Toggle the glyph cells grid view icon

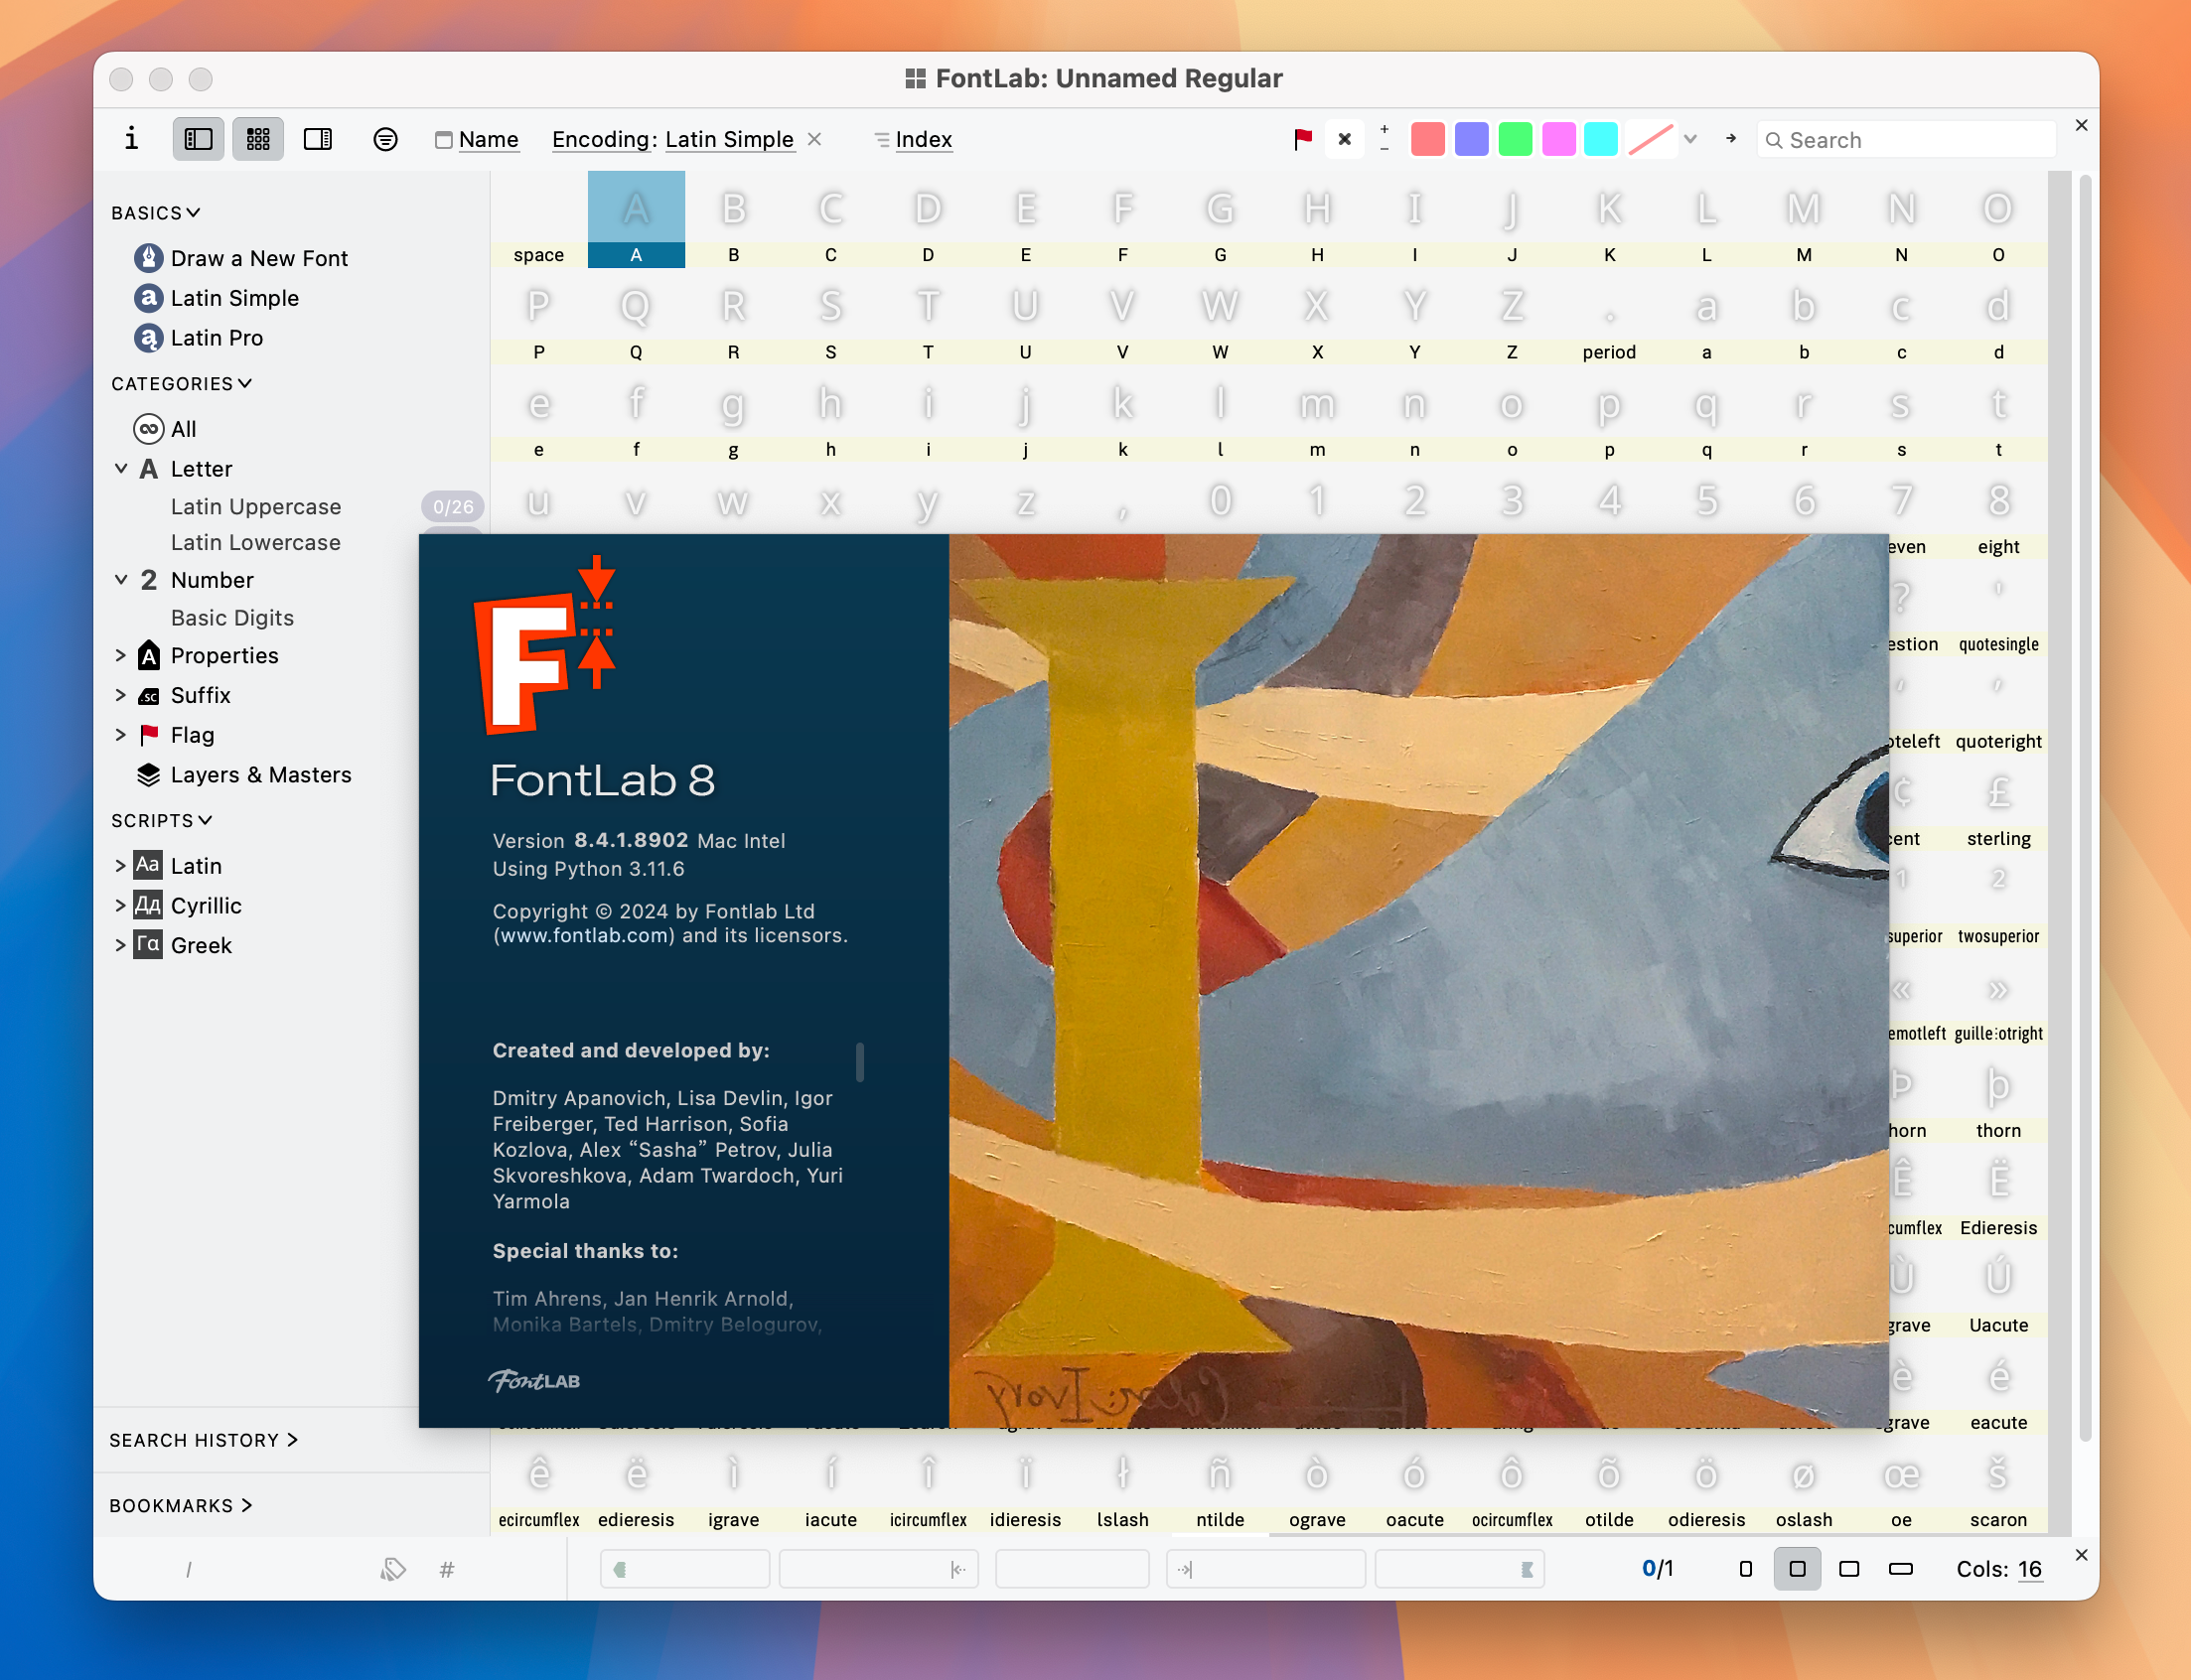pos(258,139)
